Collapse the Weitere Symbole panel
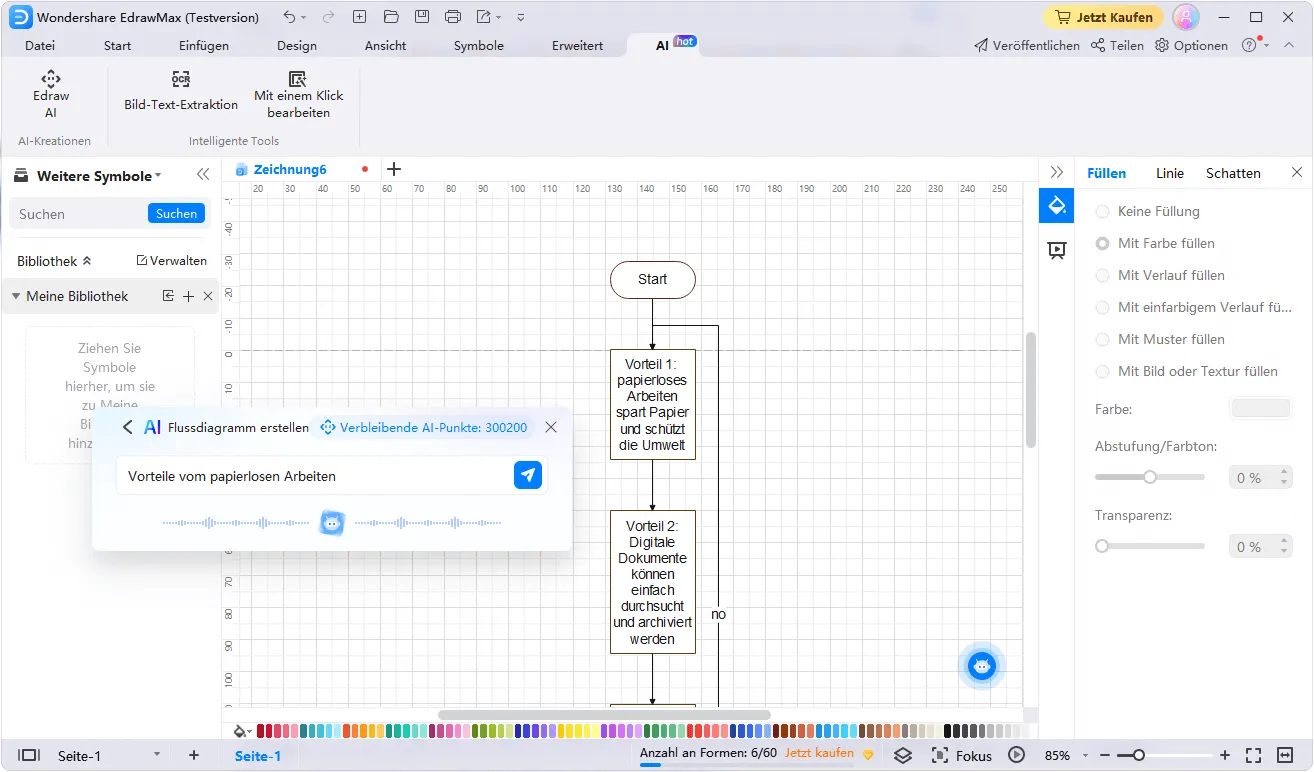This screenshot has width=1314, height=772. point(203,174)
